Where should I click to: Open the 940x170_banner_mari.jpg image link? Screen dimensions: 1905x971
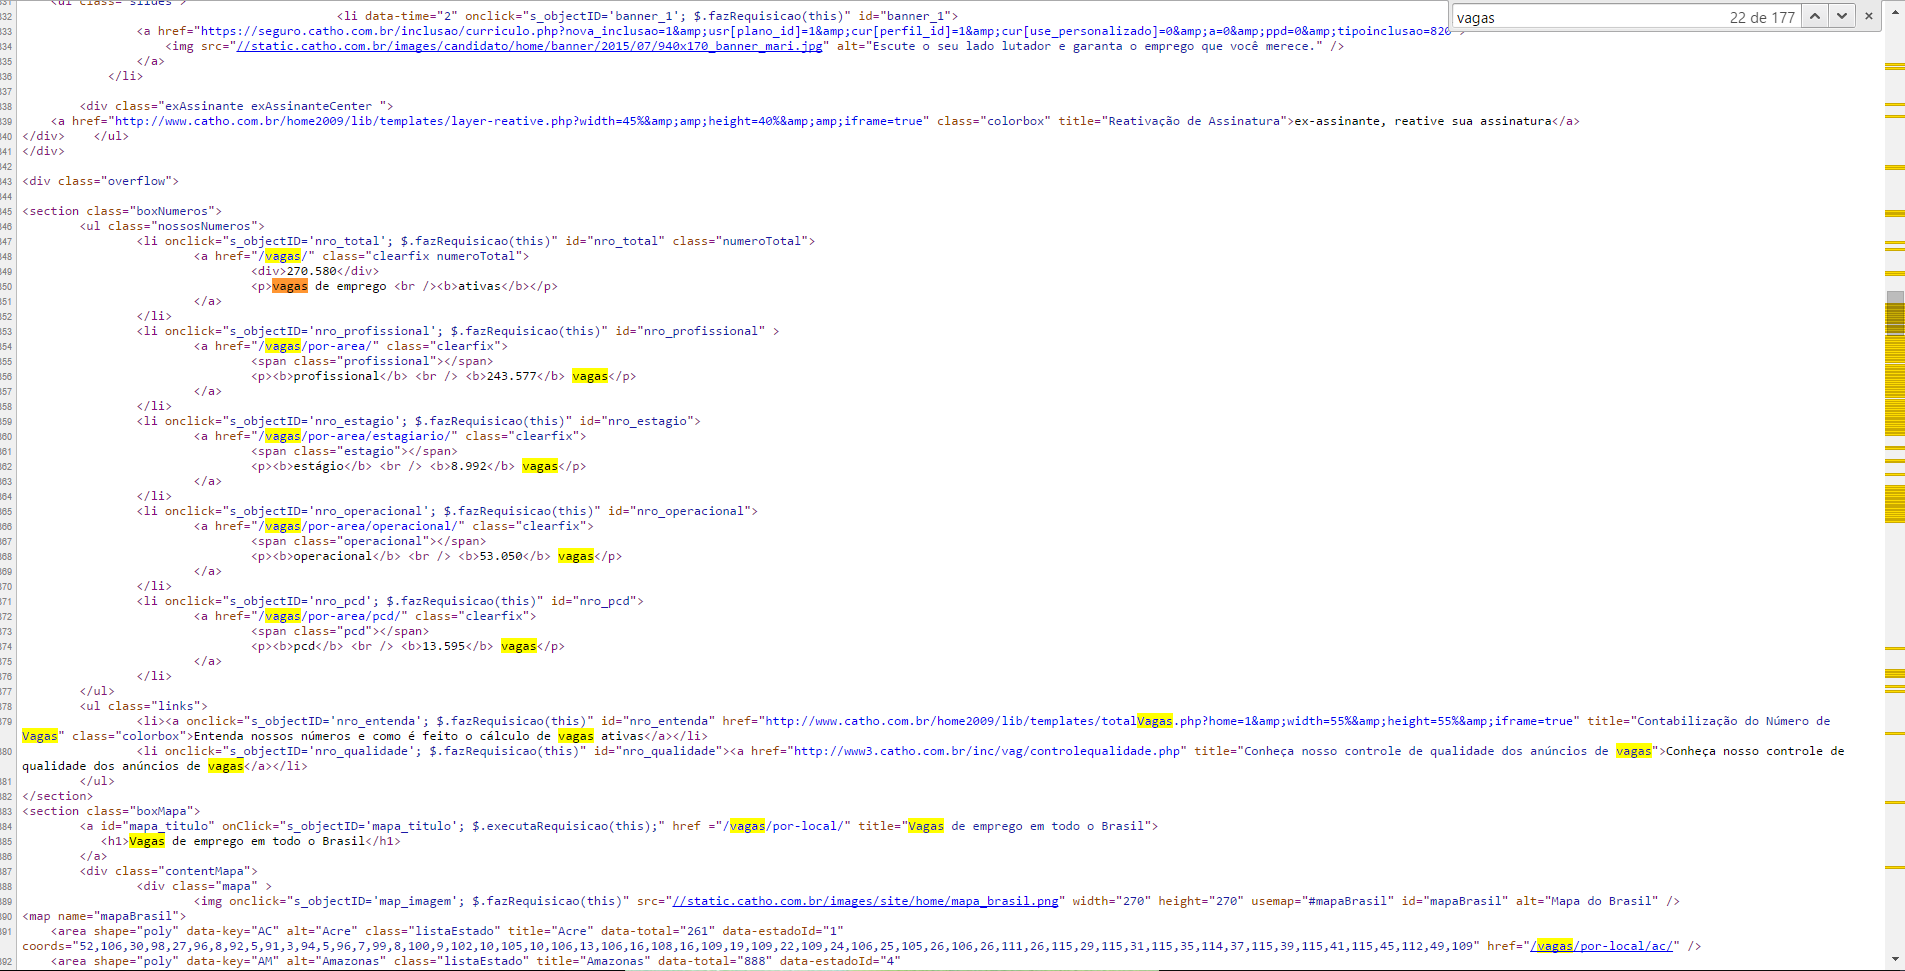(529, 46)
